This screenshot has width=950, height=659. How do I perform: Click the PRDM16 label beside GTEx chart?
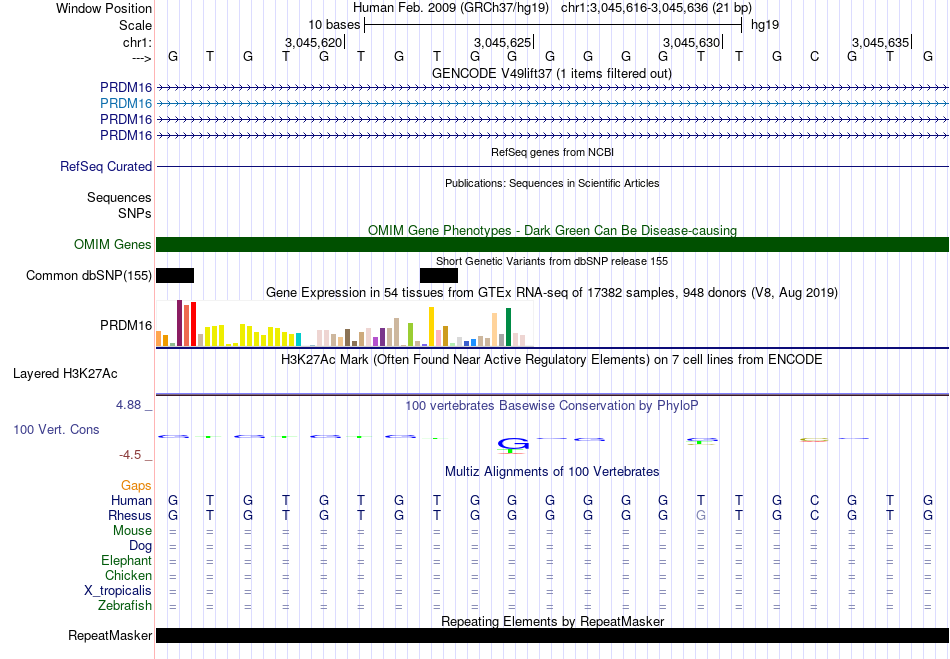tap(126, 326)
